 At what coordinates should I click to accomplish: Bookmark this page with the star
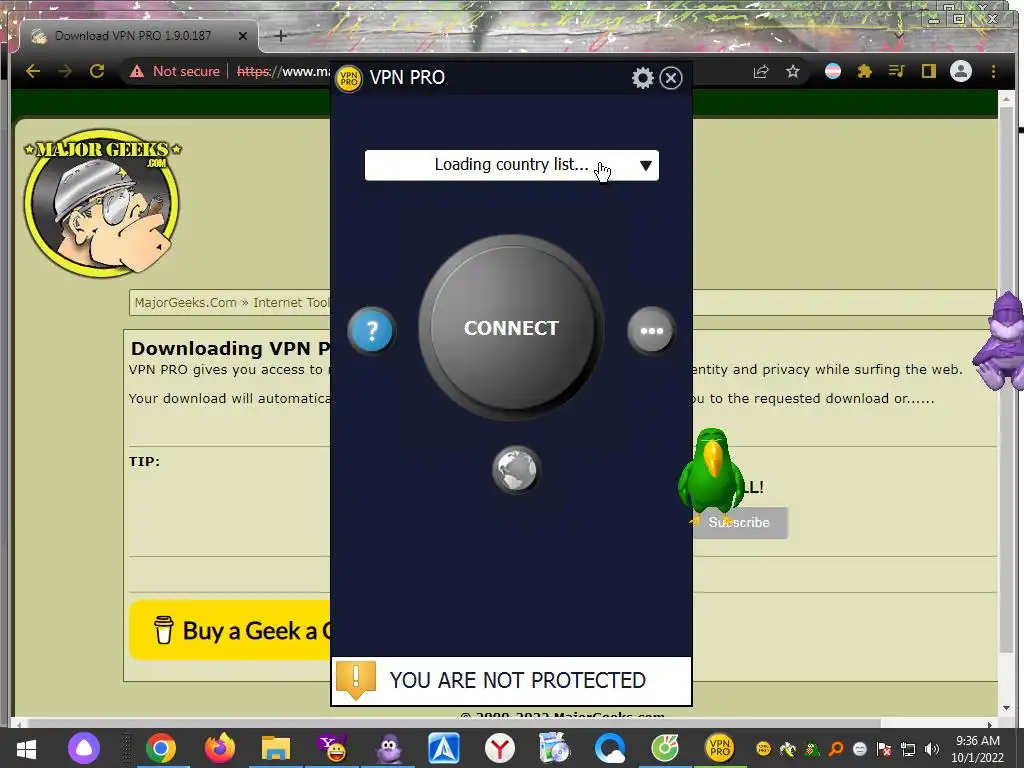coord(792,71)
